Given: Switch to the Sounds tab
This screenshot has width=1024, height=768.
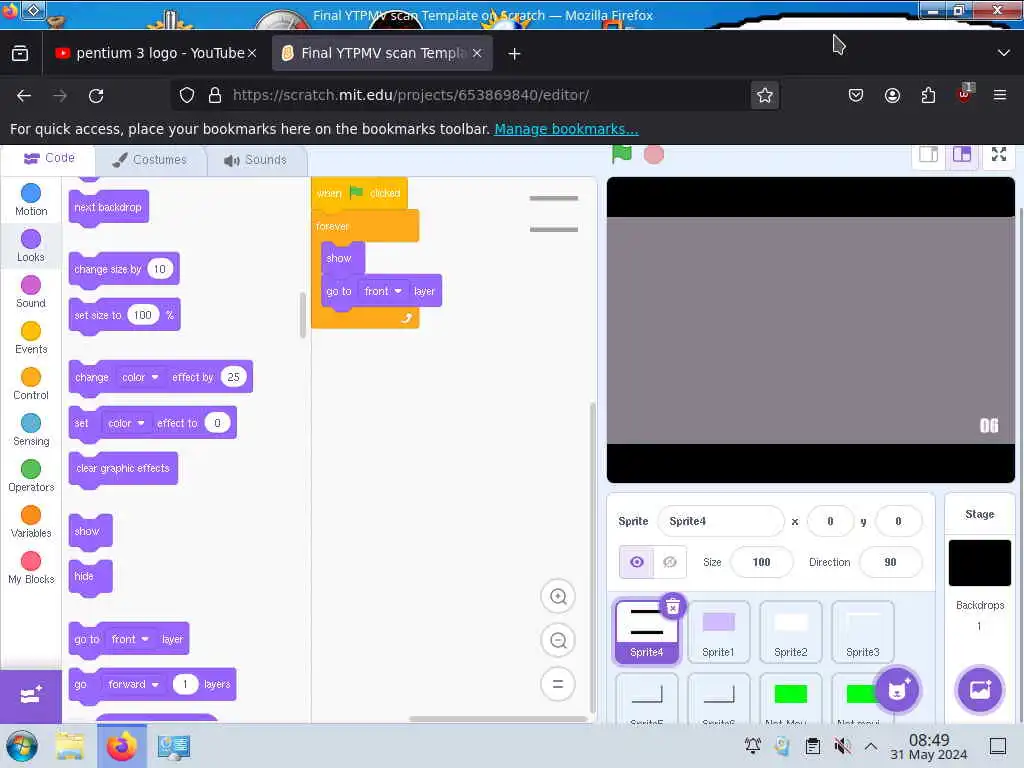Looking at the screenshot, I should tap(256, 160).
